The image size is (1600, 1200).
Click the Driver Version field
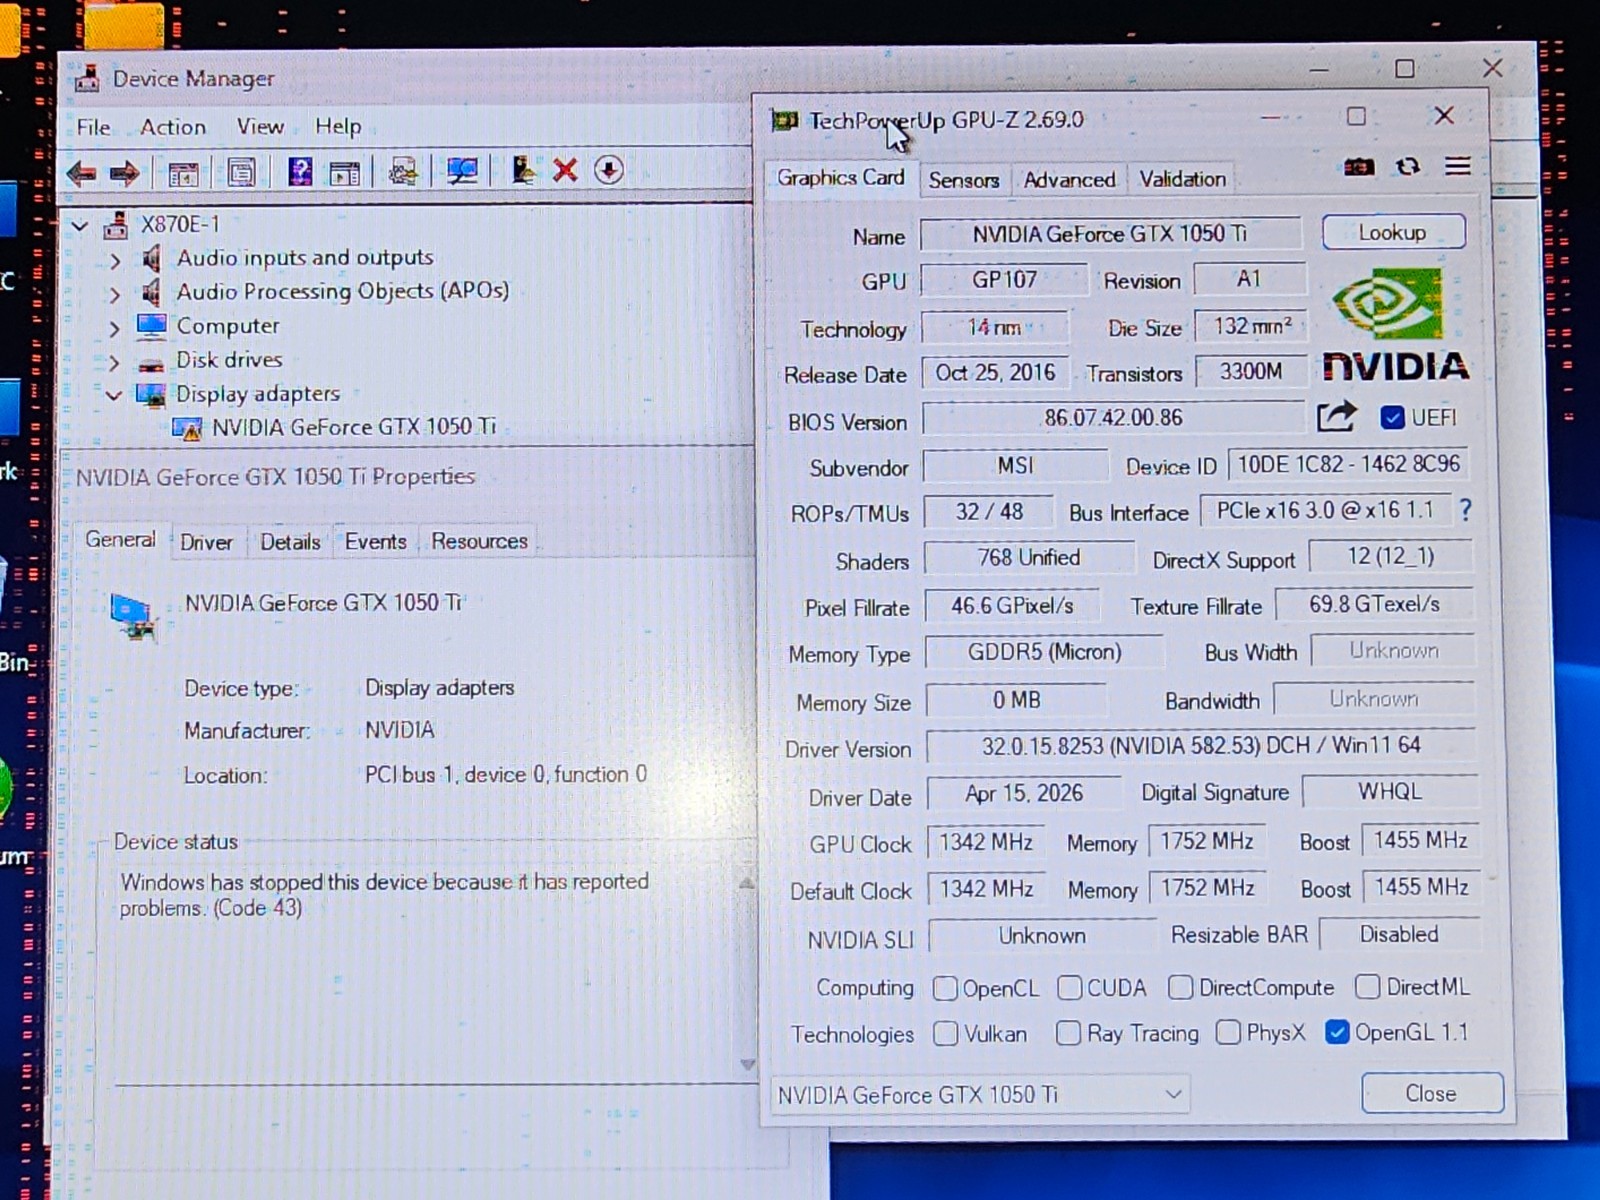pos(1200,746)
